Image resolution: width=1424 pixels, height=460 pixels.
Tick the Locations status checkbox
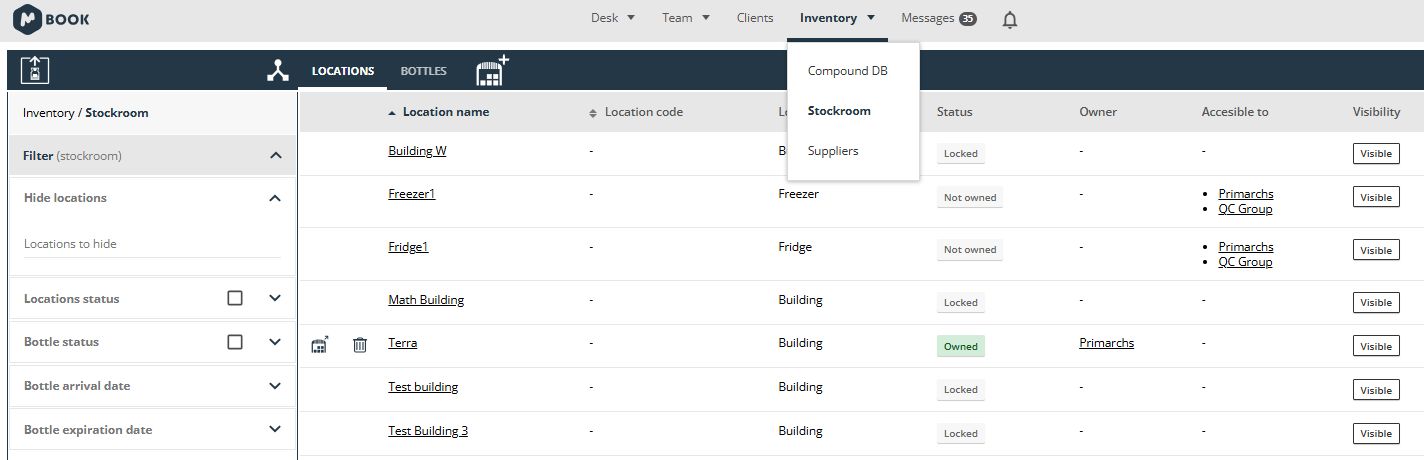tap(235, 298)
